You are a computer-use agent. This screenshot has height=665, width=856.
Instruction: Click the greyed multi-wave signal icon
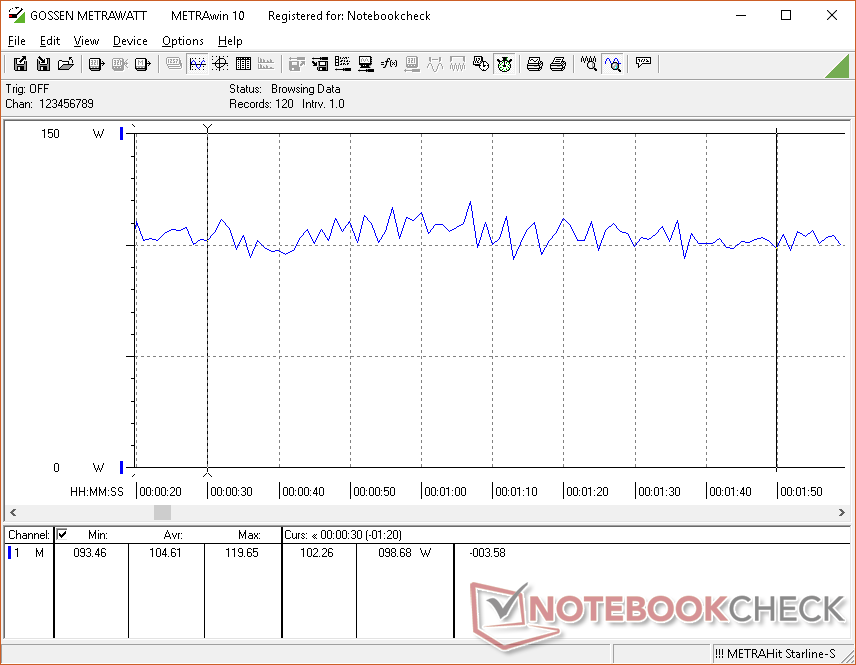[x=457, y=64]
